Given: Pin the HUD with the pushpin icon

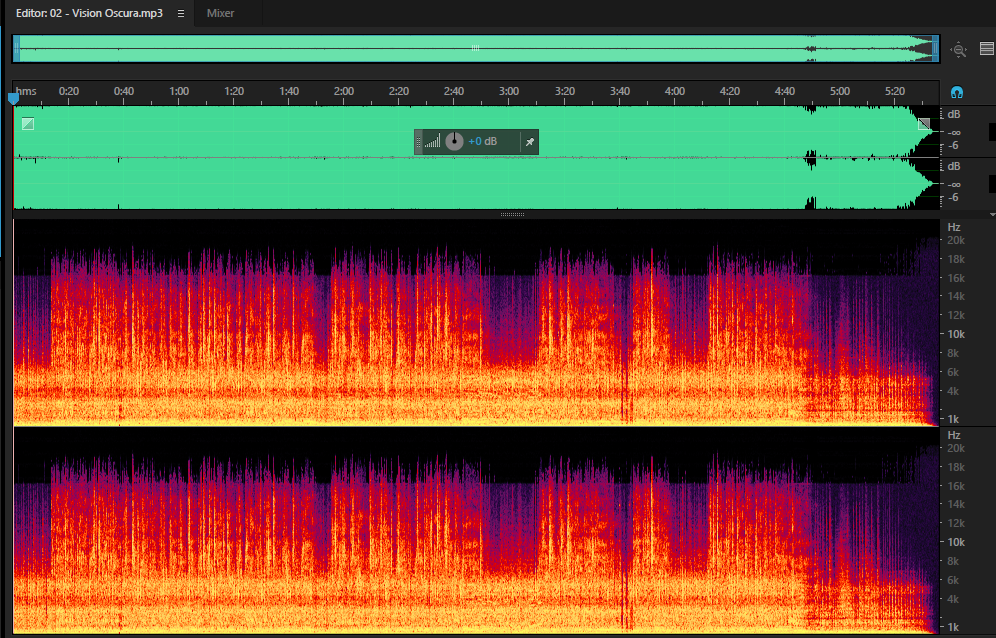Looking at the screenshot, I should [x=530, y=142].
